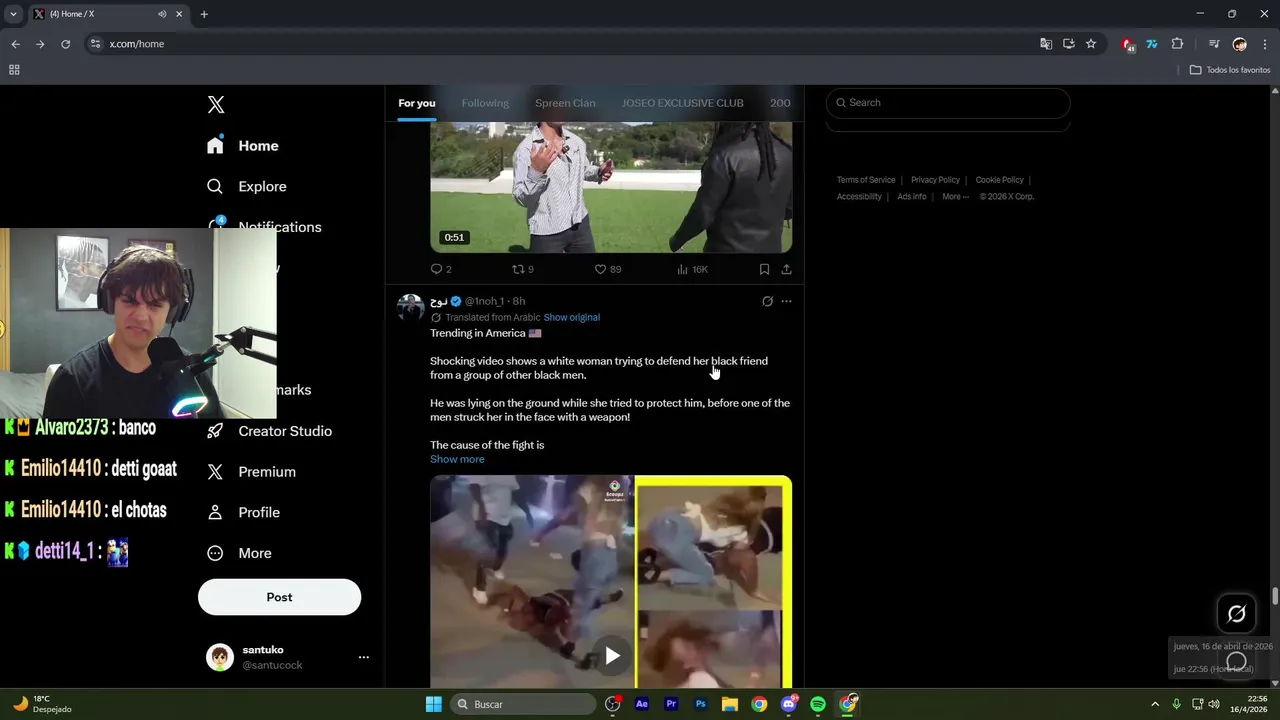Open Windows Start menu
Screen dimensions: 1280x720
point(433,704)
